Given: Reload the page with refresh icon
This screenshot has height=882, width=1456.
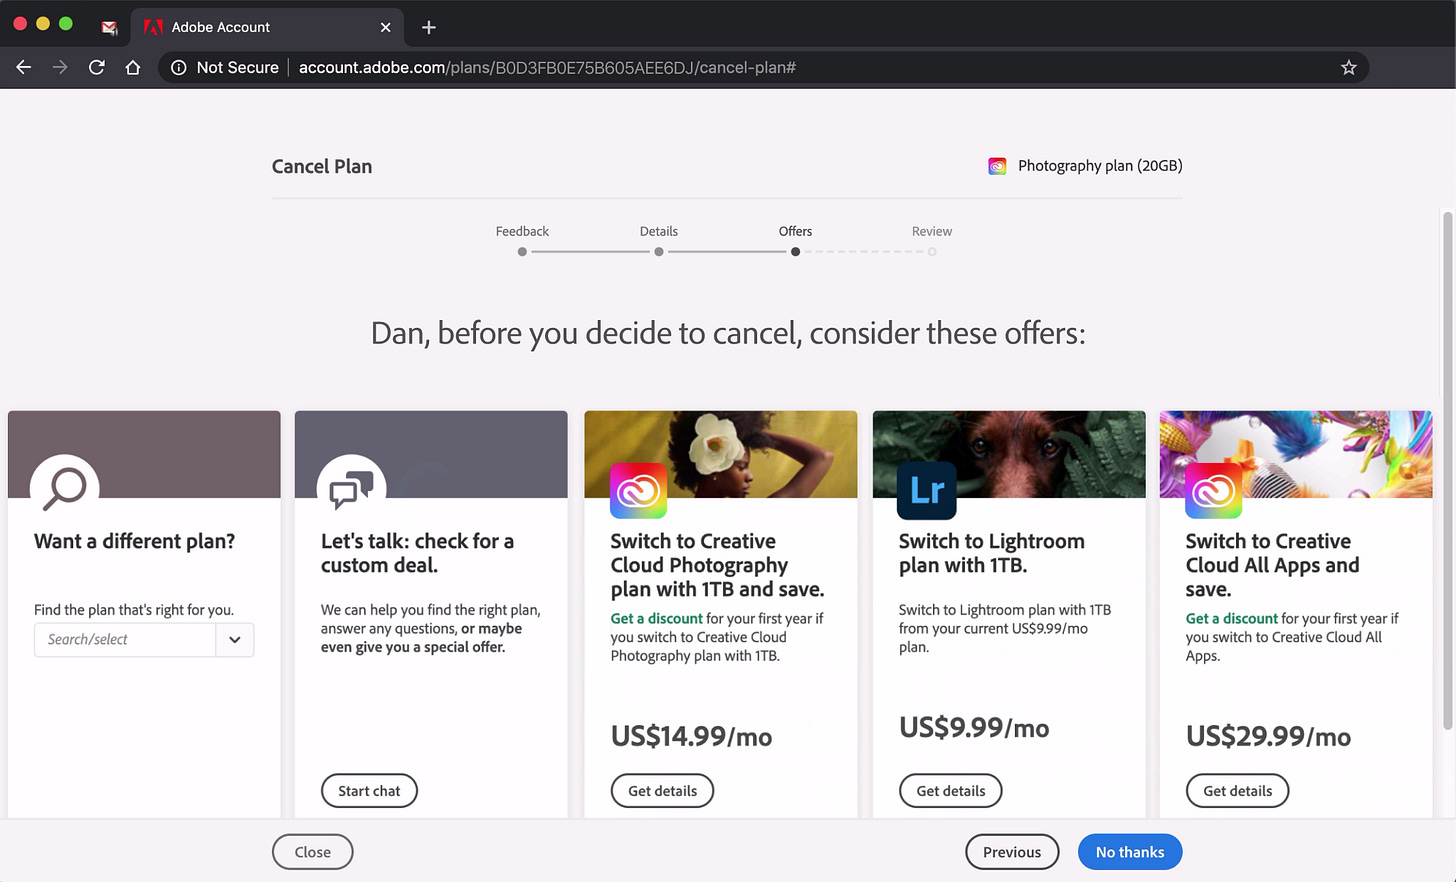Looking at the screenshot, I should [x=96, y=67].
